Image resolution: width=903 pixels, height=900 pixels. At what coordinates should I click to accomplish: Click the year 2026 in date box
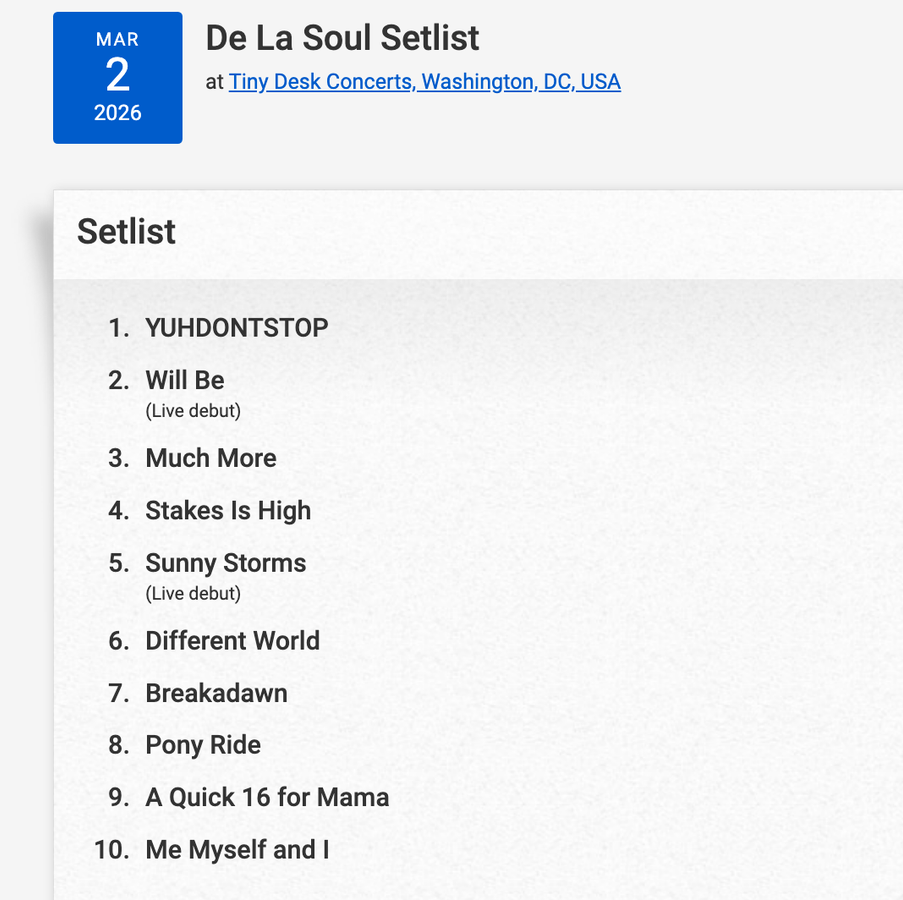tap(118, 113)
